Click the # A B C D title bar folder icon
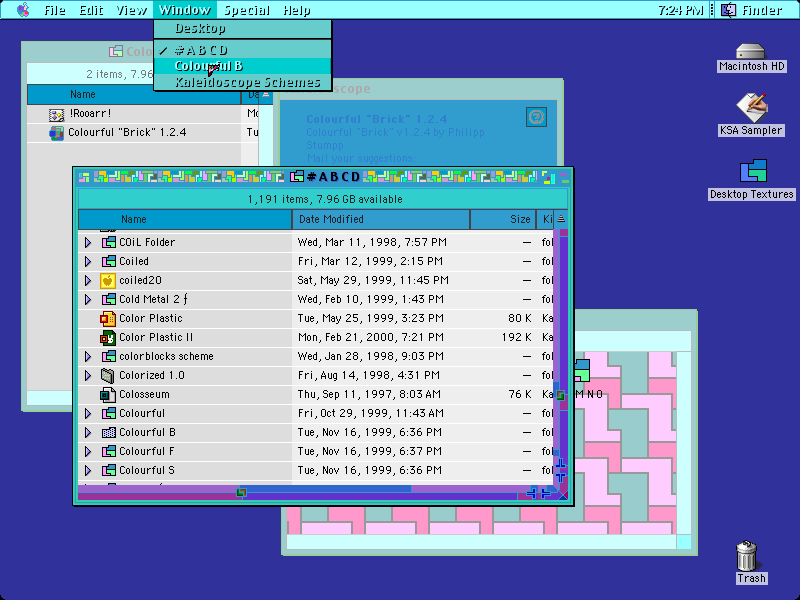This screenshot has width=800, height=600. pyautogui.click(x=297, y=177)
